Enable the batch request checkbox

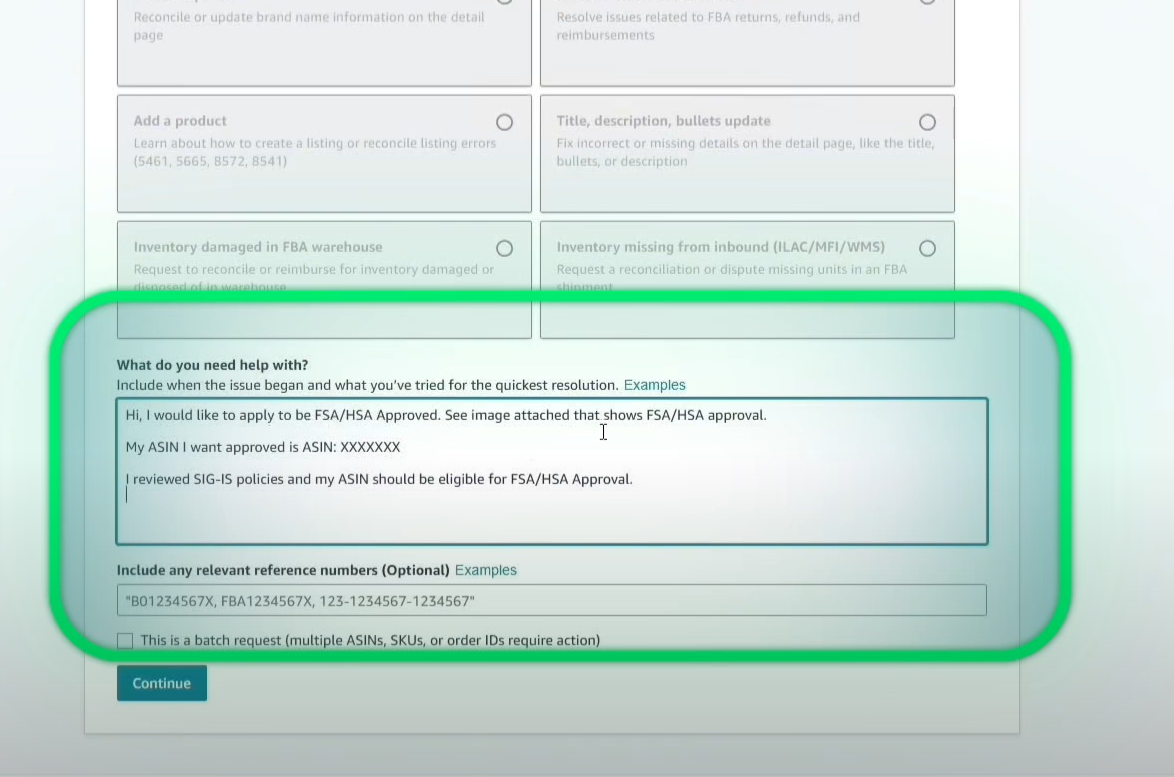[125, 640]
